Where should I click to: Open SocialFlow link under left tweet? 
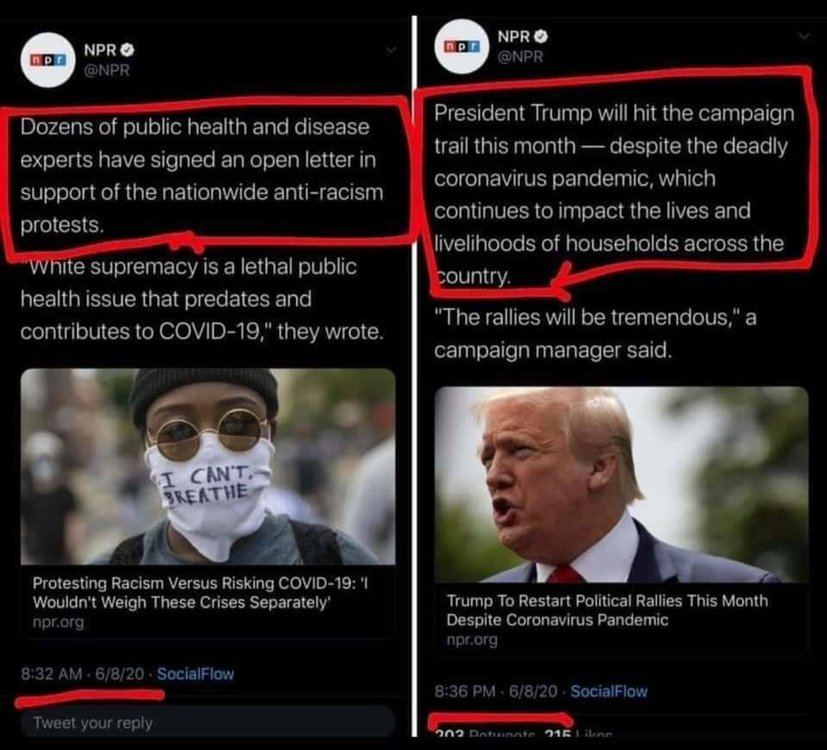click(x=195, y=674)
